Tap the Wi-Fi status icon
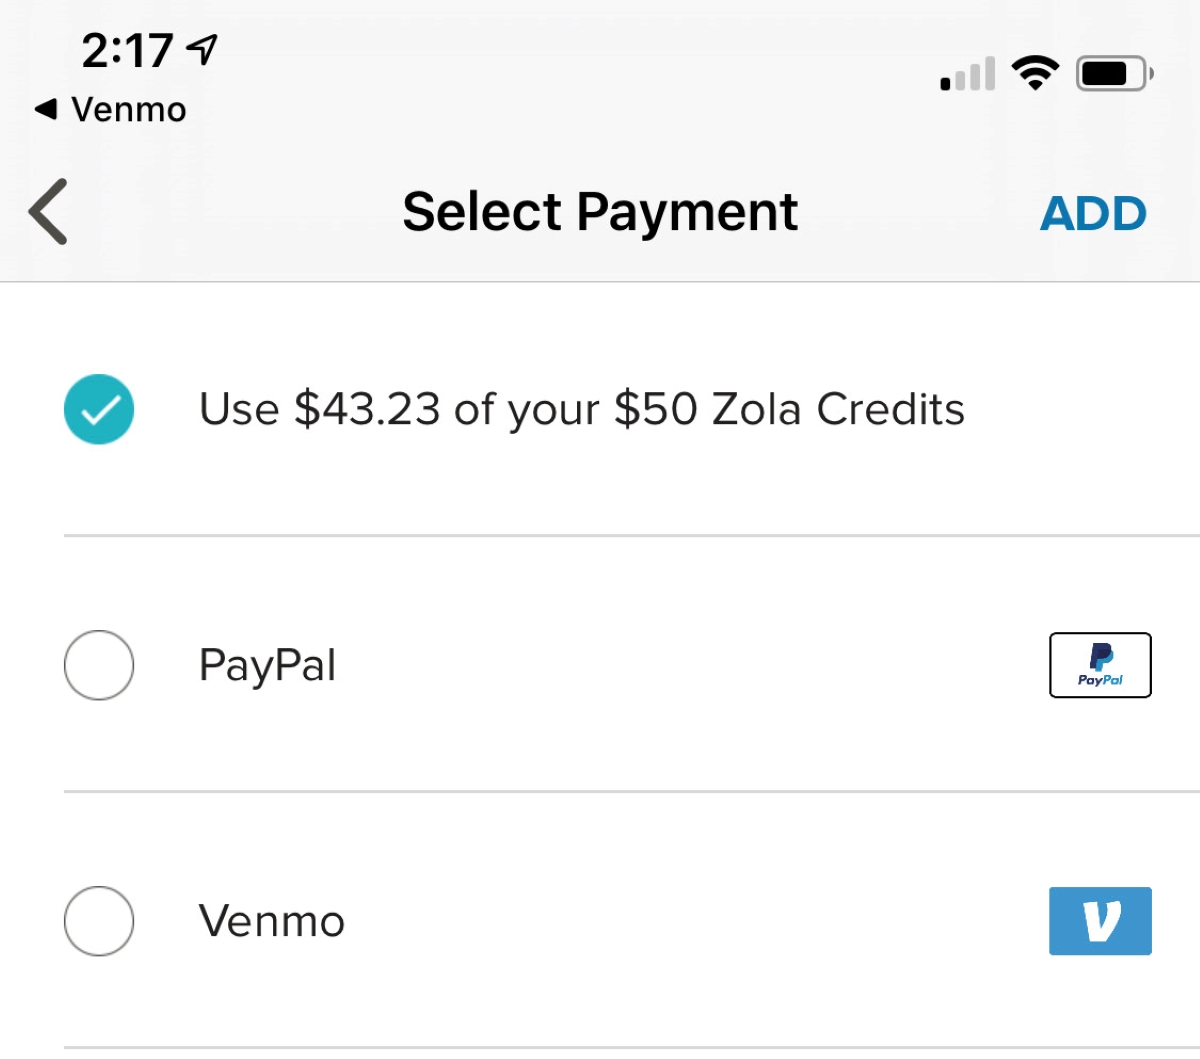The height and width of the screenshot is (1059, 1200). (x=1035, y=73)
